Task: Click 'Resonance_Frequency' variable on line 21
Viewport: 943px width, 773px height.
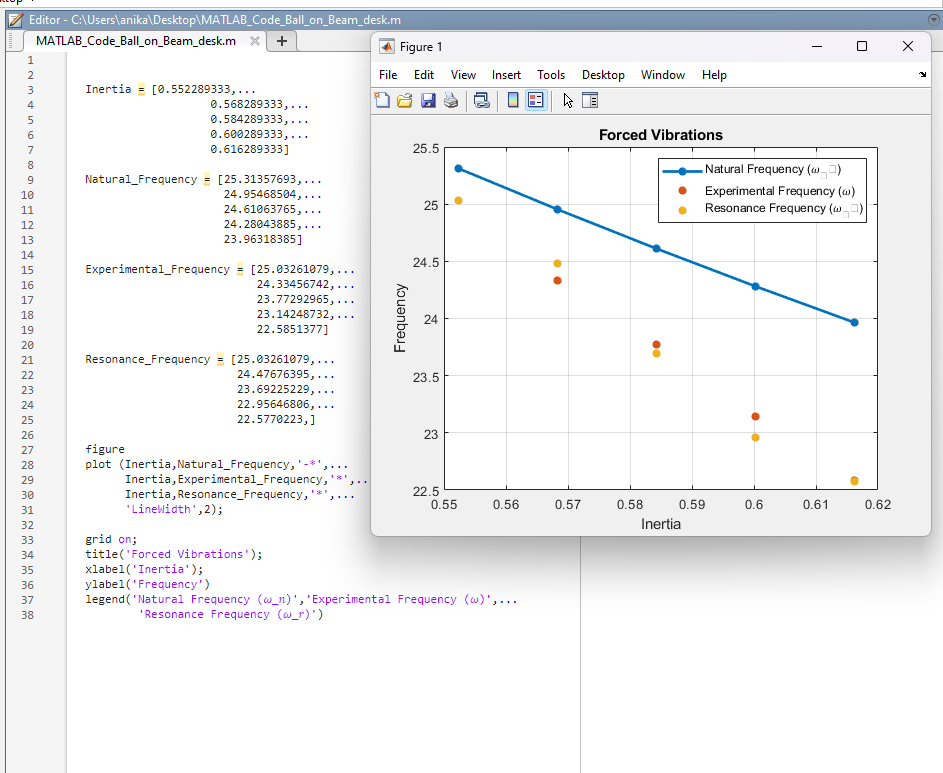Action: pyautogui.click(x=147, y=359)
